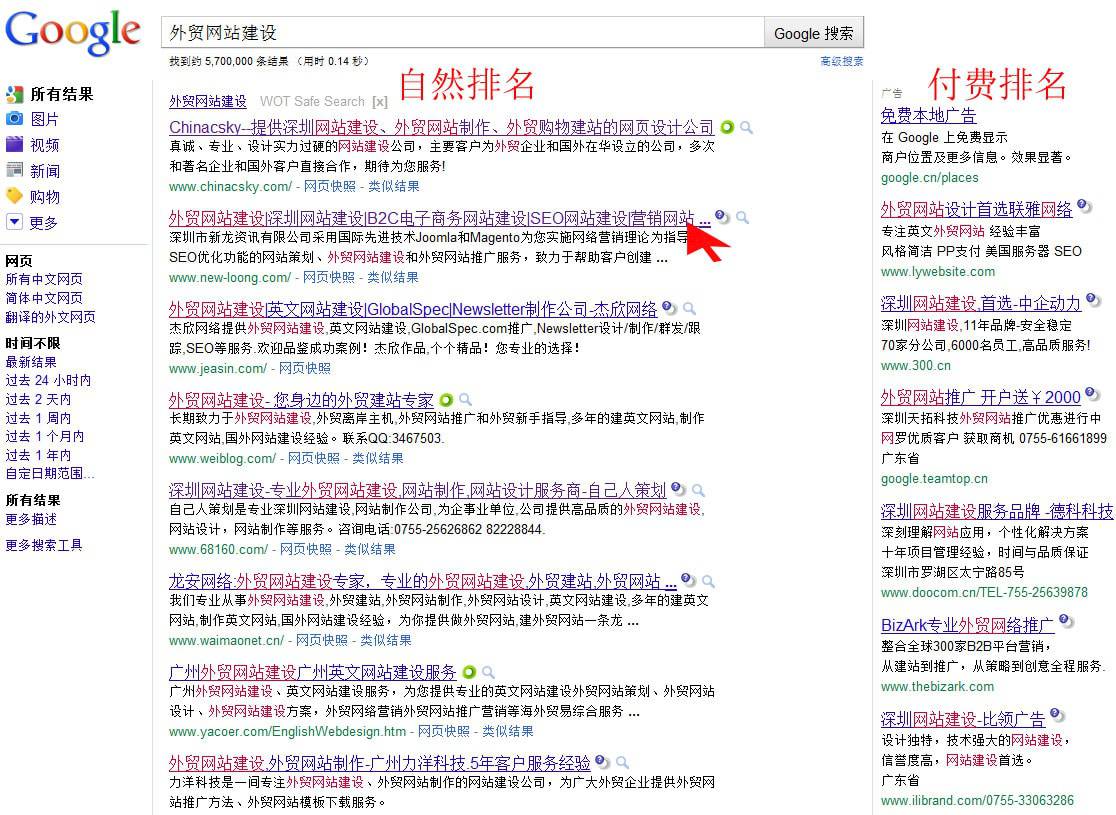
Task: Filter results by 过去 24 小时内
Action: 48,380
